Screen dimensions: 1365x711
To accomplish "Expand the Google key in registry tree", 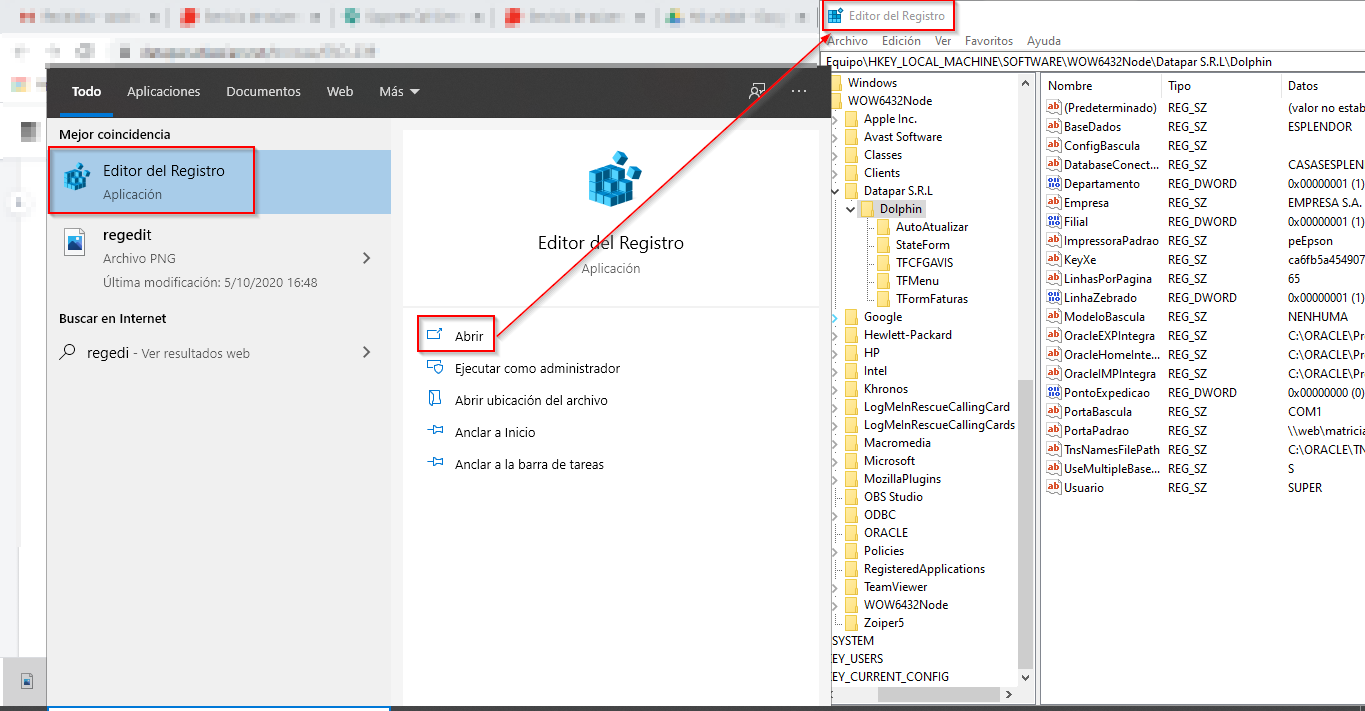I will (x=836, y=317).
